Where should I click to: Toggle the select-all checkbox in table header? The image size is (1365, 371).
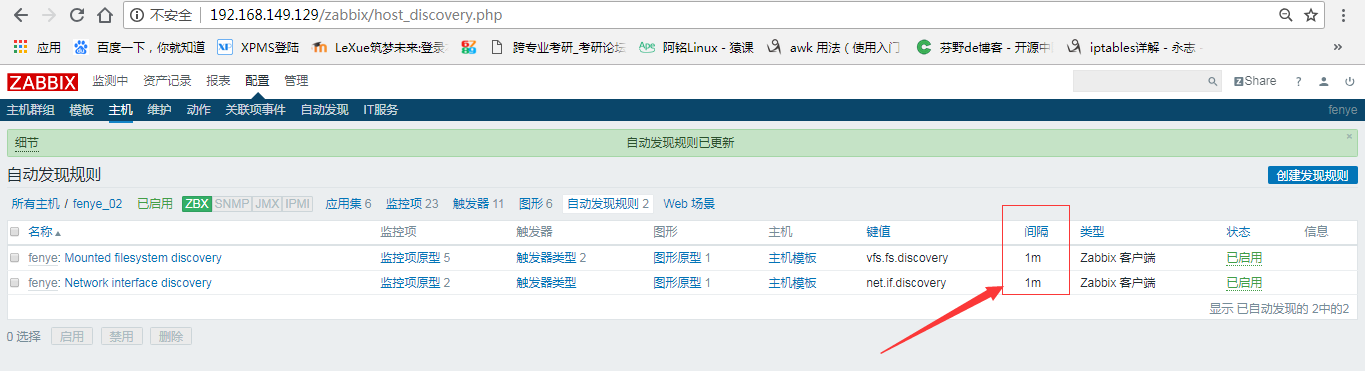coord(14,231)
